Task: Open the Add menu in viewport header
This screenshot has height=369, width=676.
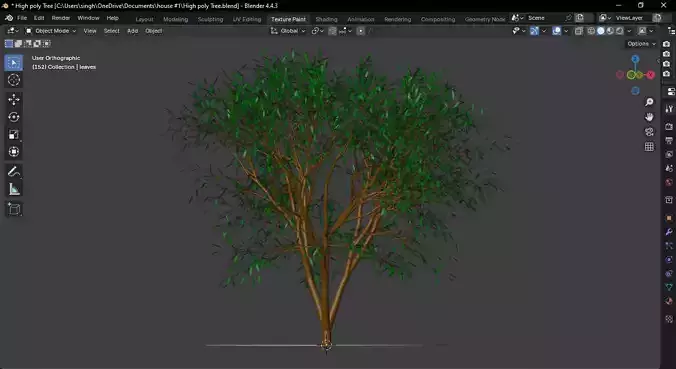Action: point(133,31)
